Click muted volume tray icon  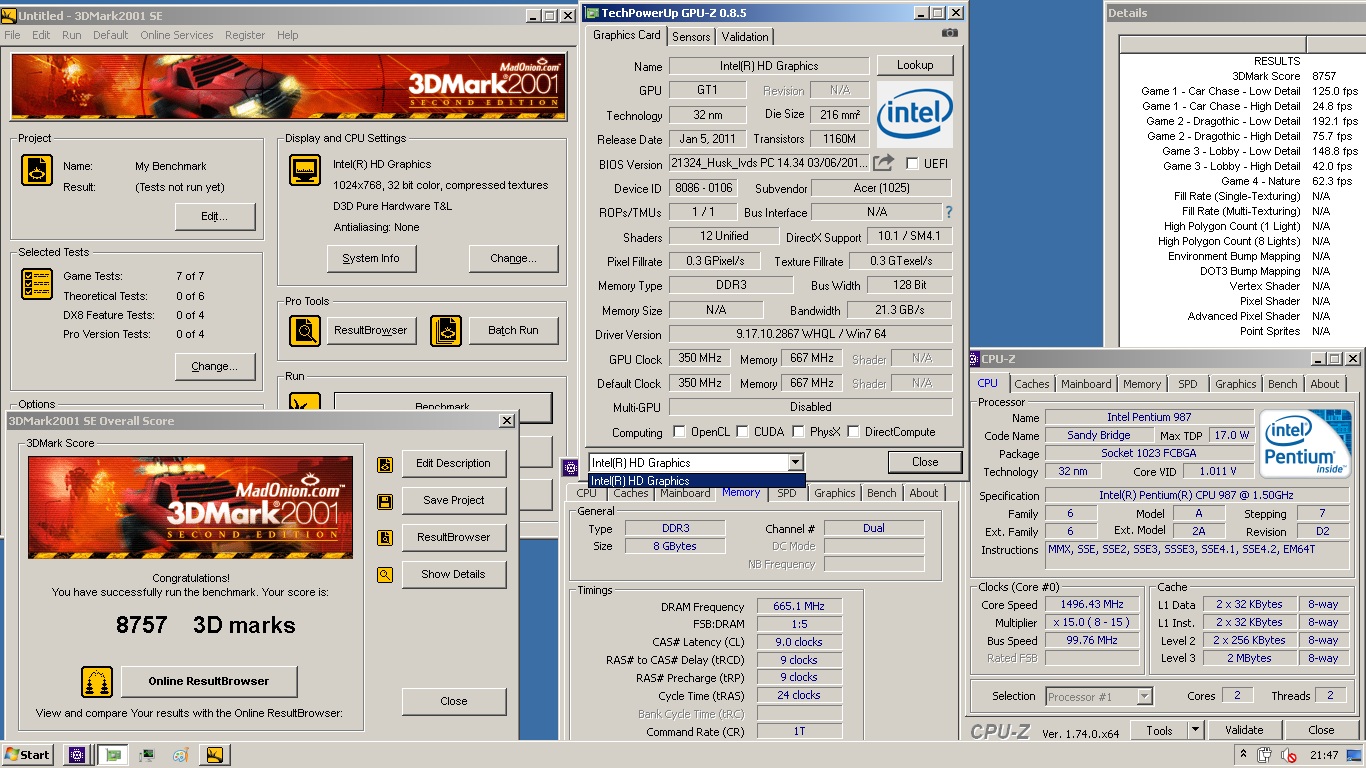[1288, 756]
